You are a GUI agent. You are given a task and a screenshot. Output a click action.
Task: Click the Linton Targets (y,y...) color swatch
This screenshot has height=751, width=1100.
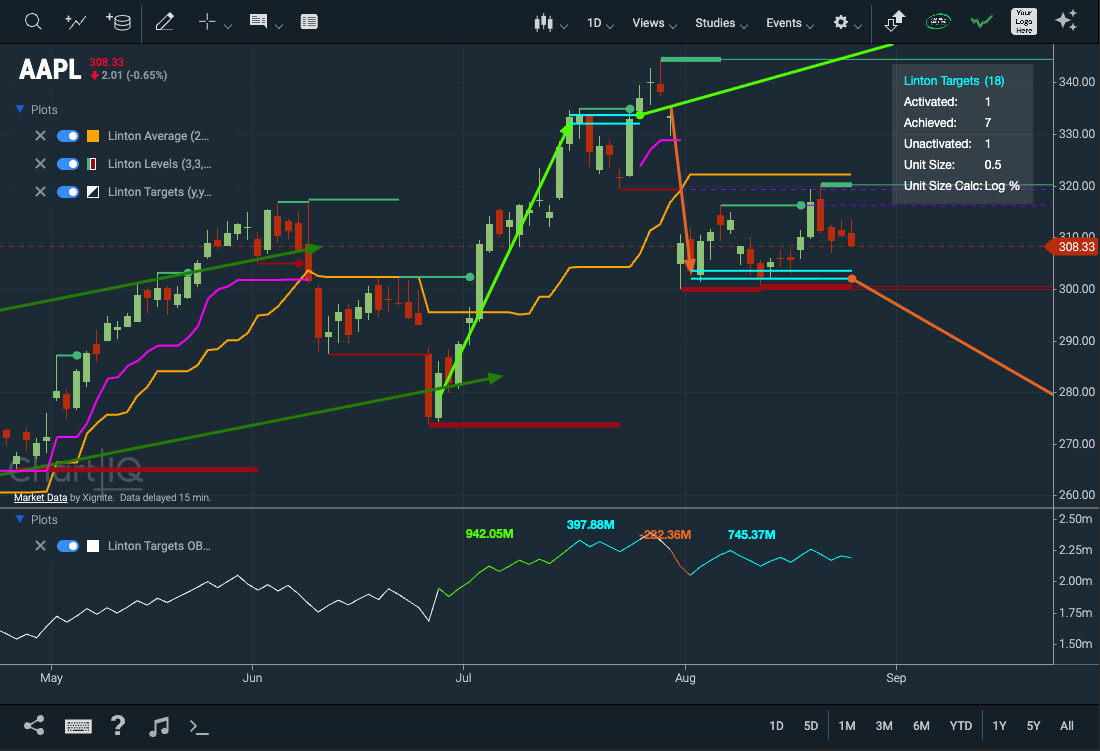(93, 192)
